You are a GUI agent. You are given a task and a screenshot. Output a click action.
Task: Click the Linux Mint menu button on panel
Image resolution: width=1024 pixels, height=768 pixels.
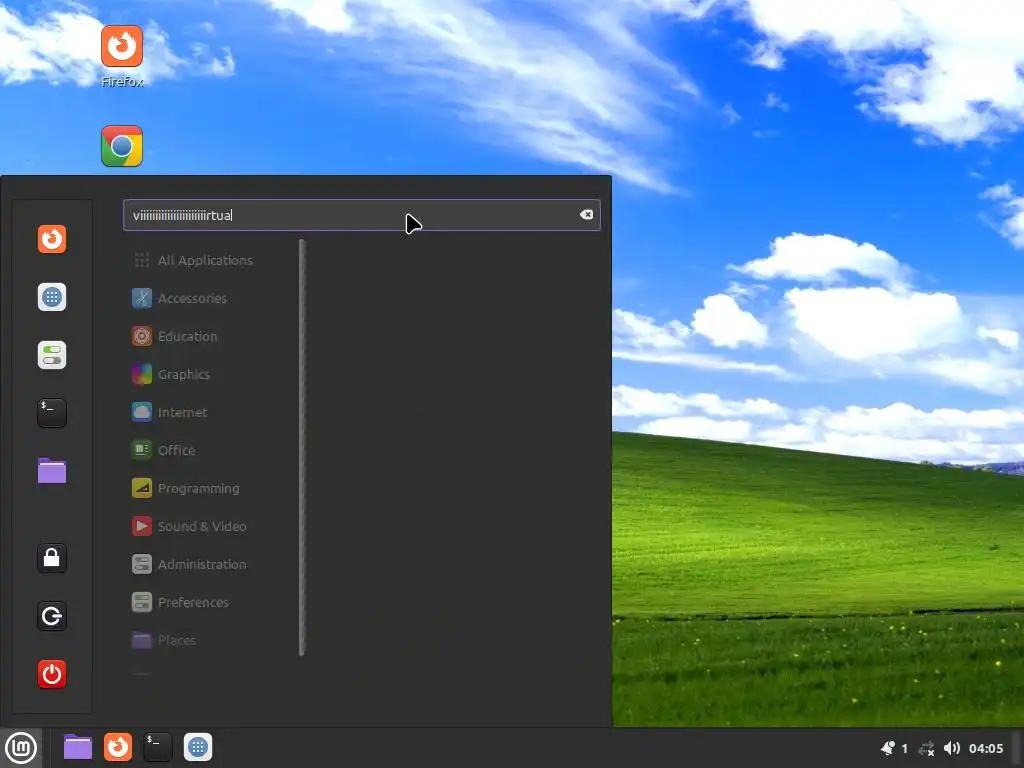point(21,748)
